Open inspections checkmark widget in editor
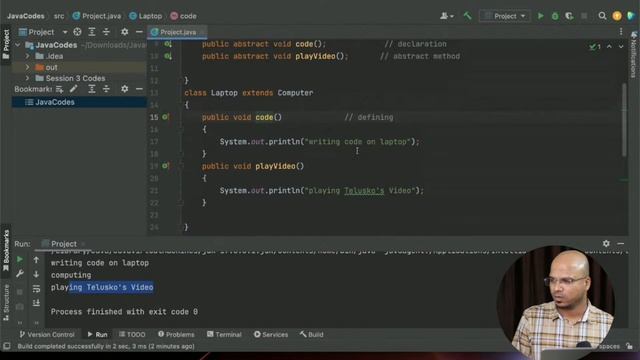This screenshot has width=640, height=360. coord(595,47)
